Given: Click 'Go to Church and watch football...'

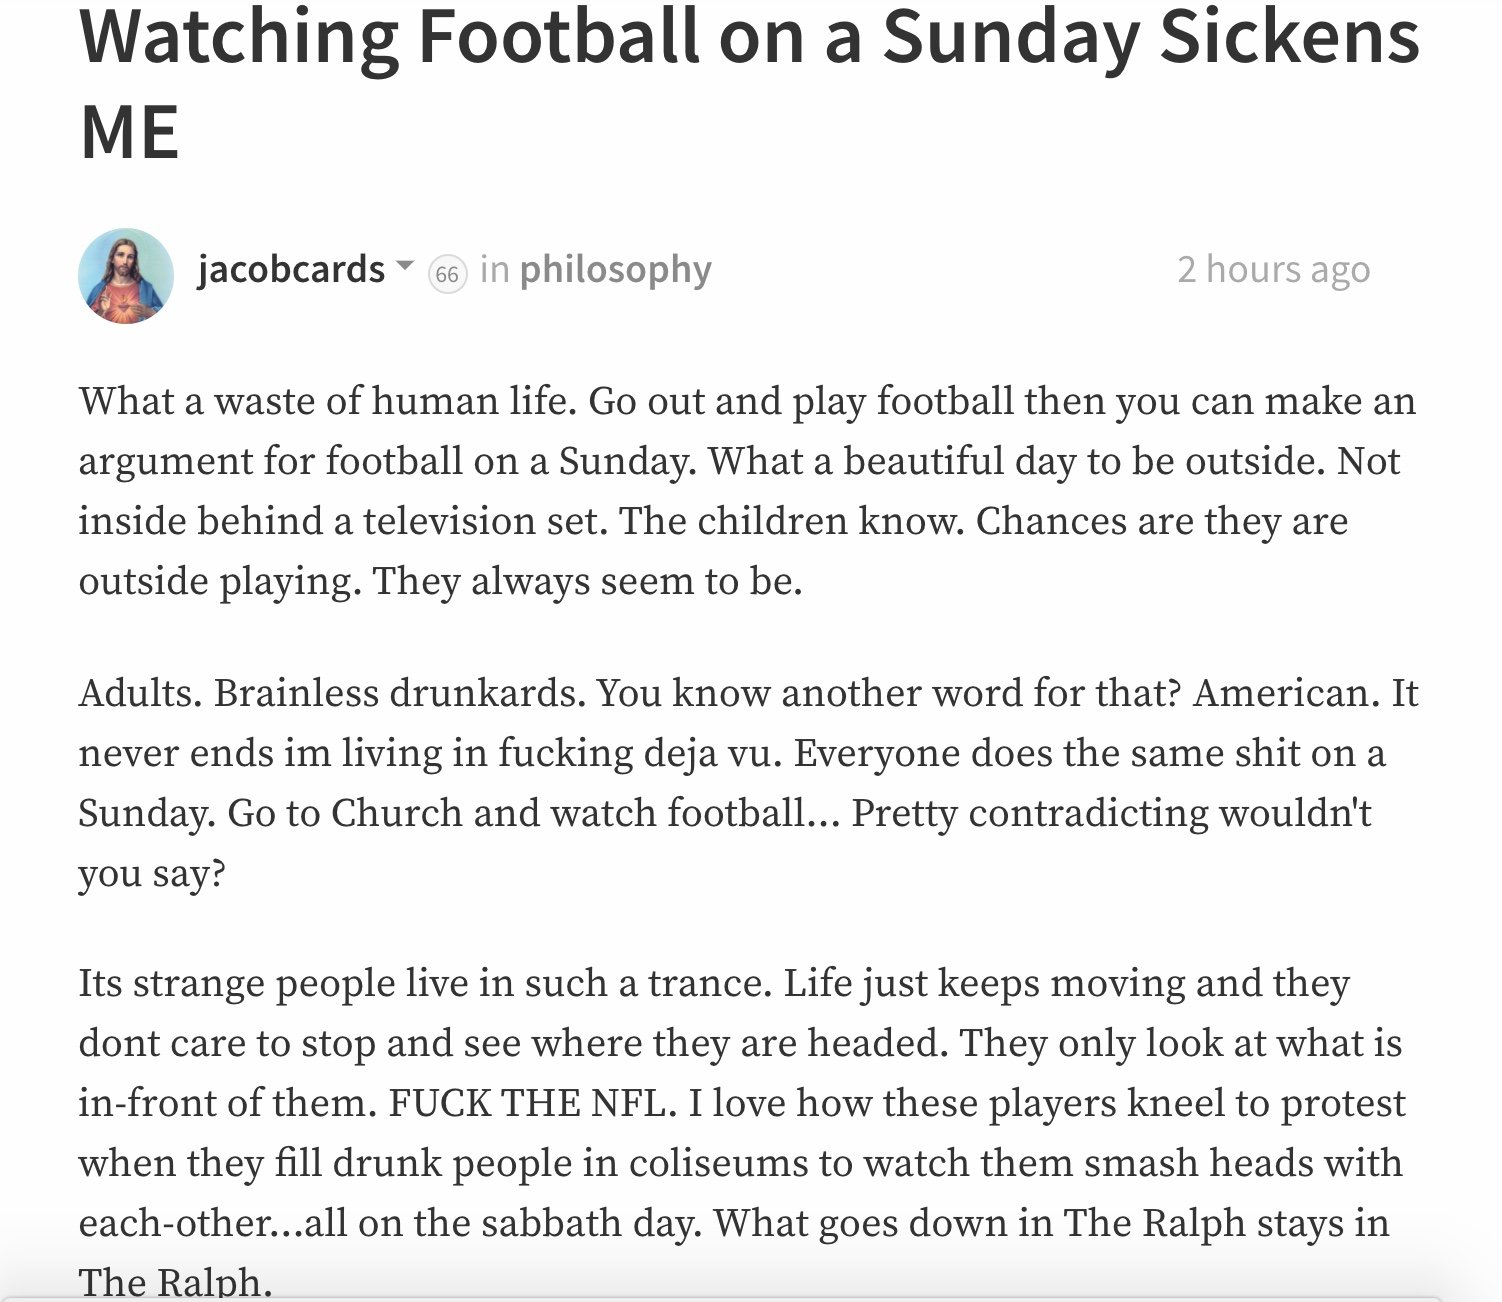Looking at the screenshot, I should point(534,813).
